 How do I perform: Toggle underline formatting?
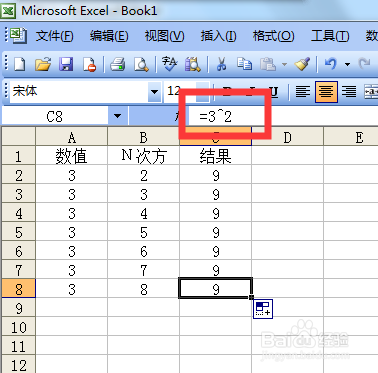273,91
